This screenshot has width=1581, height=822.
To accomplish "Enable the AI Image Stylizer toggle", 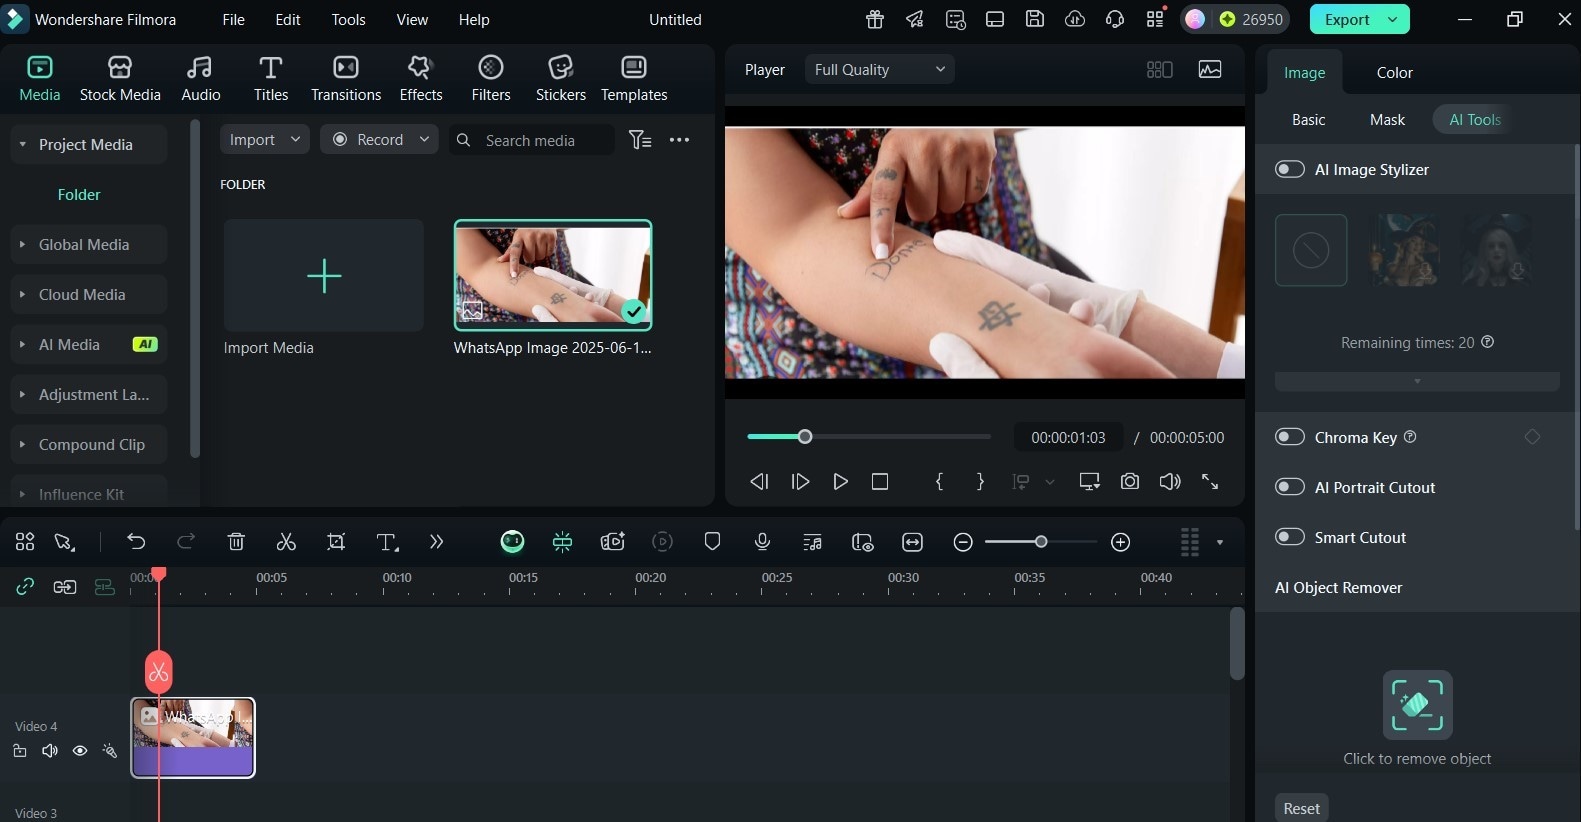I will (1290, 169).
